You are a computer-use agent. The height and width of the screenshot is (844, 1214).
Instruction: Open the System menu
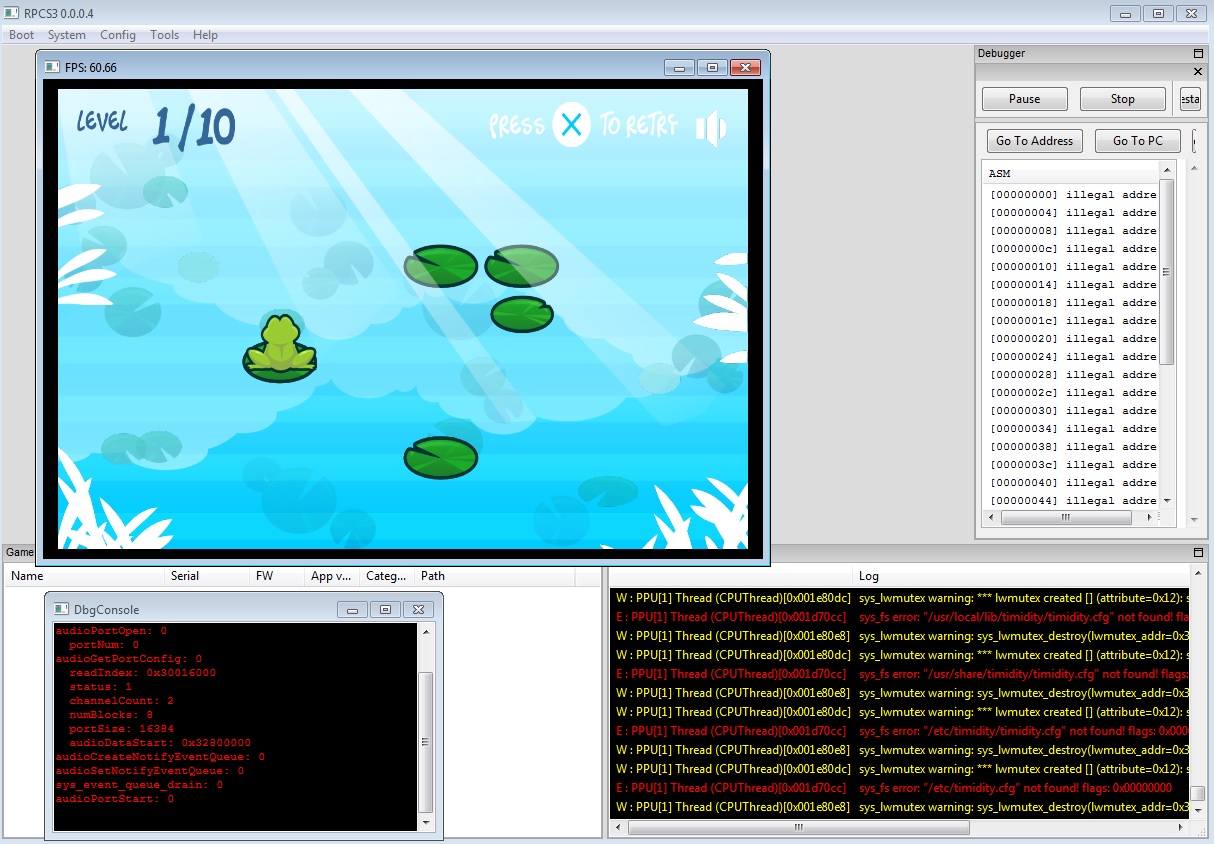pyautogui.click(x=67, y=35)
